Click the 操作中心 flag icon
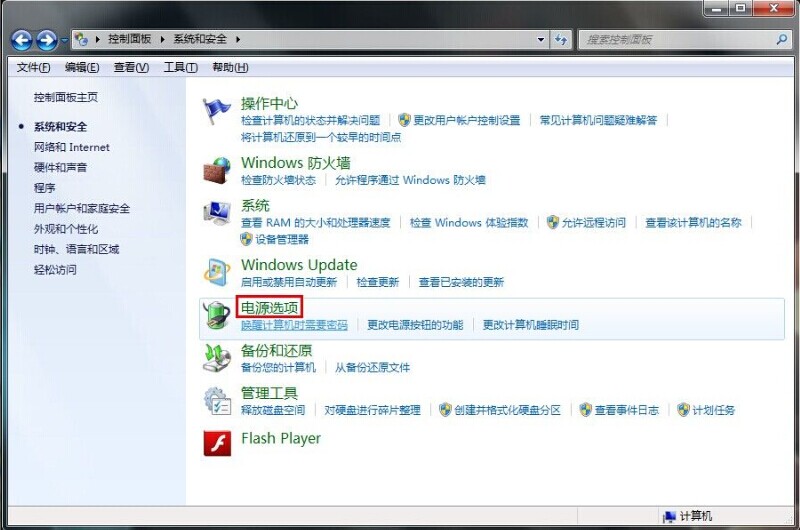Image resolution: width=800 pixels, height=530 pixels. tap(217, 111)
